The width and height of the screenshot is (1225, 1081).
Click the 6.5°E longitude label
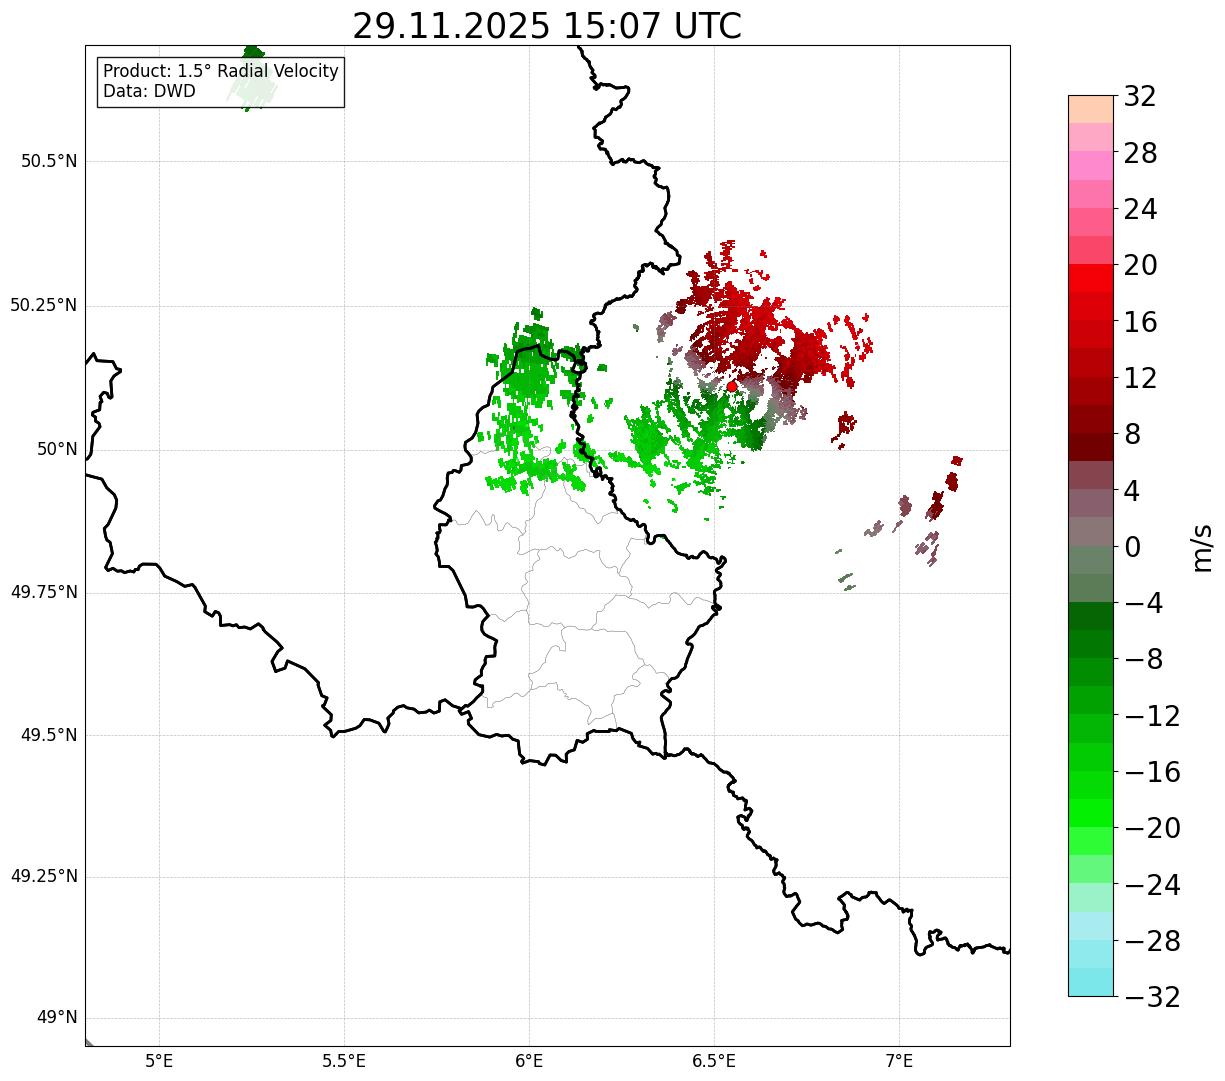pyautogui.click(x=714, y=1061)
